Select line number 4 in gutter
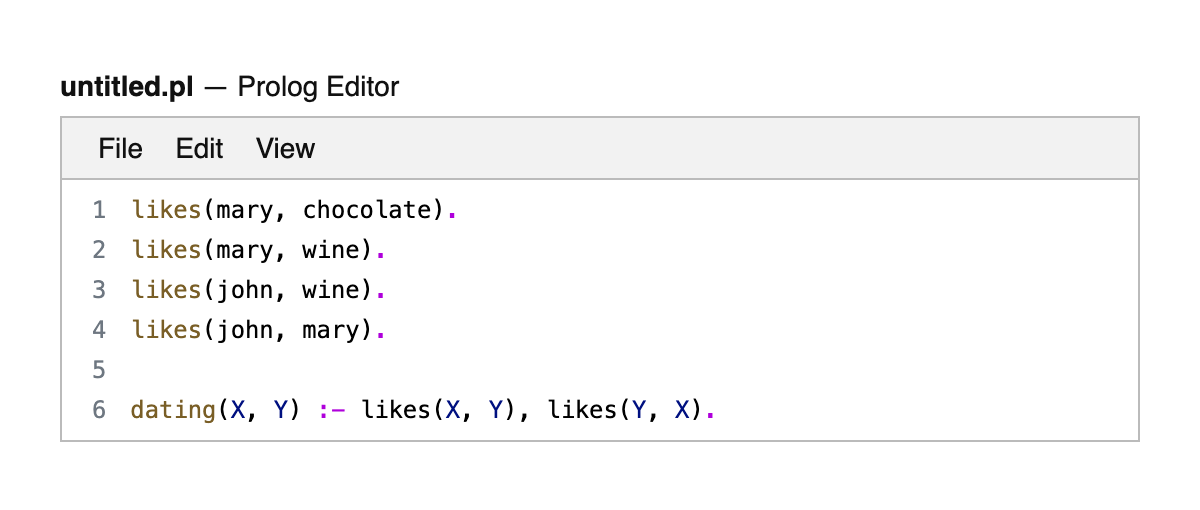This screenshot has width=1200, height=510. pyautogui.click(x=98, y=330)
